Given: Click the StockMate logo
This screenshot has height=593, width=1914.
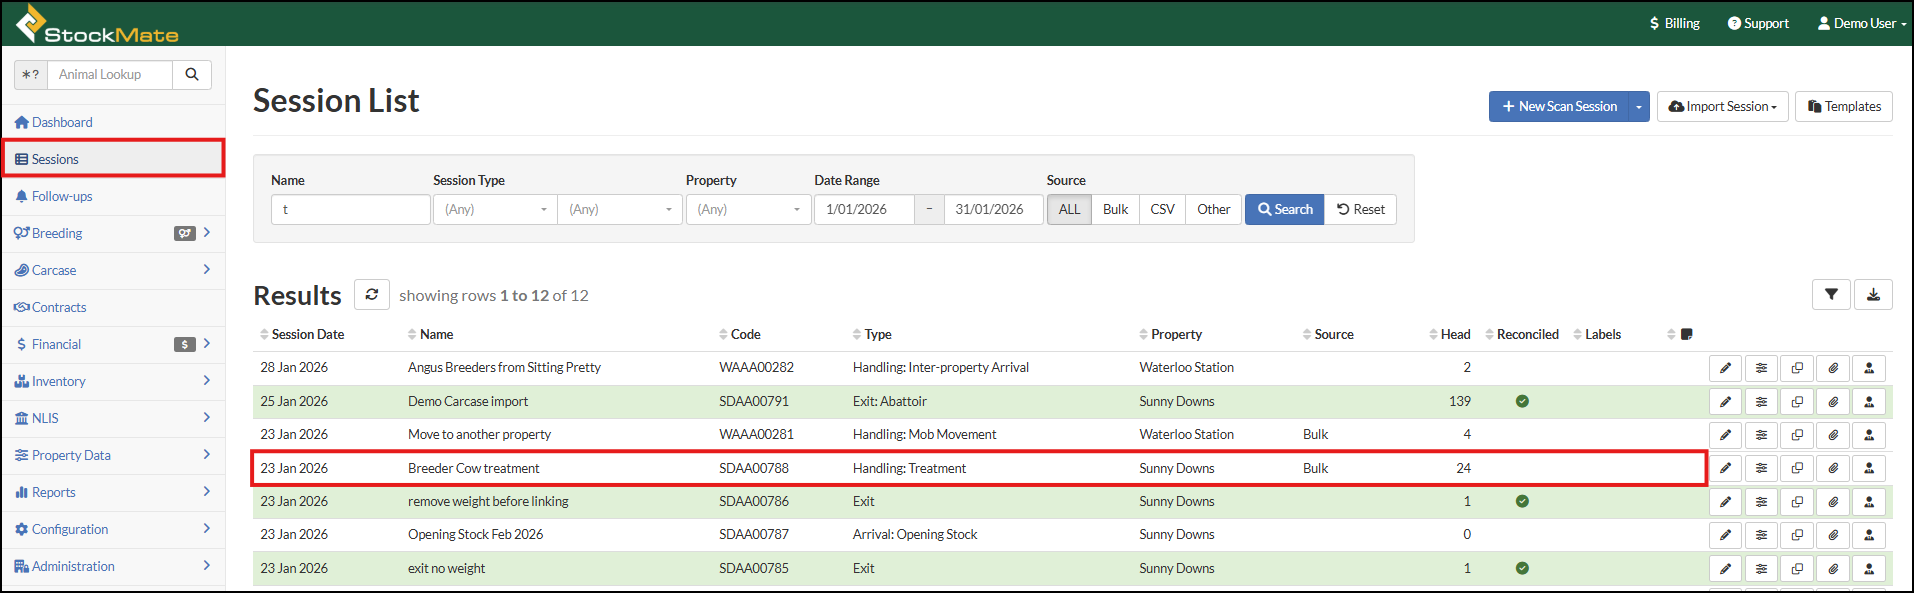Looking at the screenshot, I should (98, 24).
